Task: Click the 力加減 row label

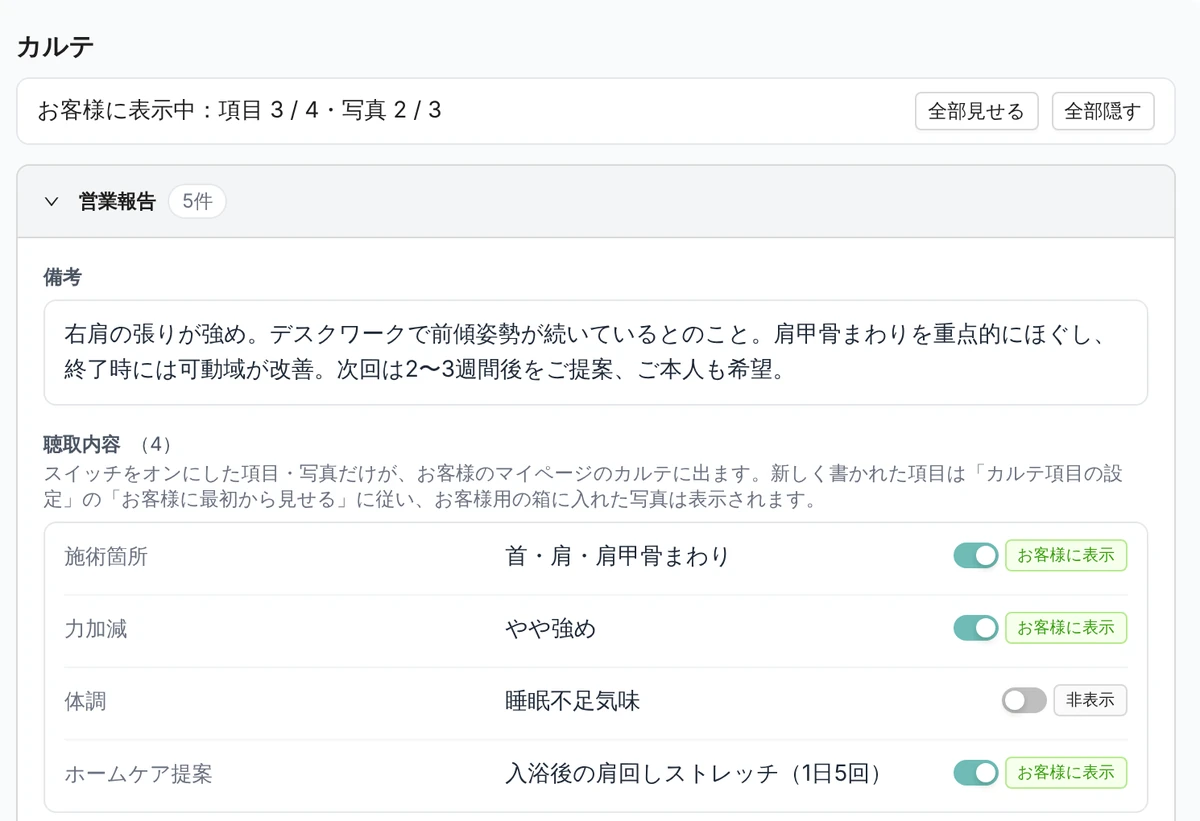Action: click(96, 629)
